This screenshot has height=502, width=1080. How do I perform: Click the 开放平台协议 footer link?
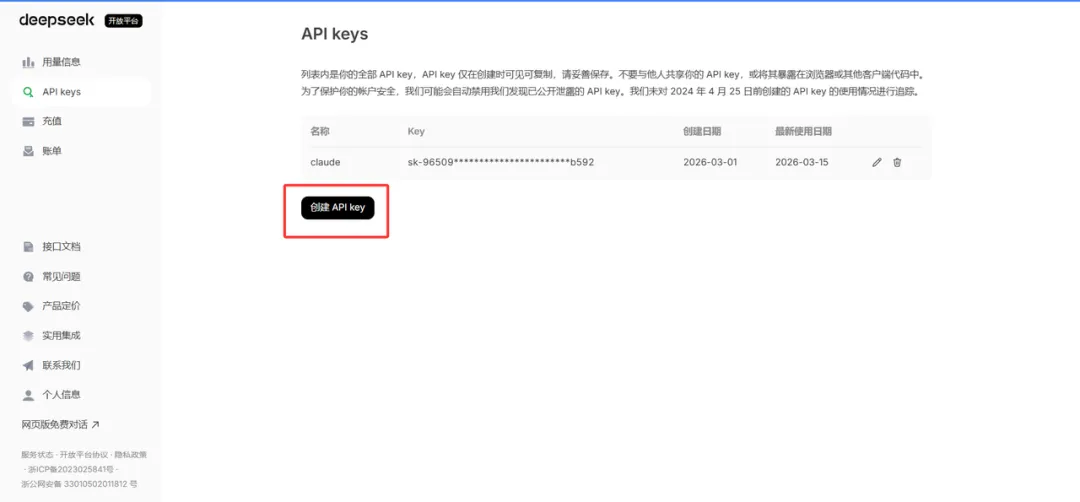[84, 454]
